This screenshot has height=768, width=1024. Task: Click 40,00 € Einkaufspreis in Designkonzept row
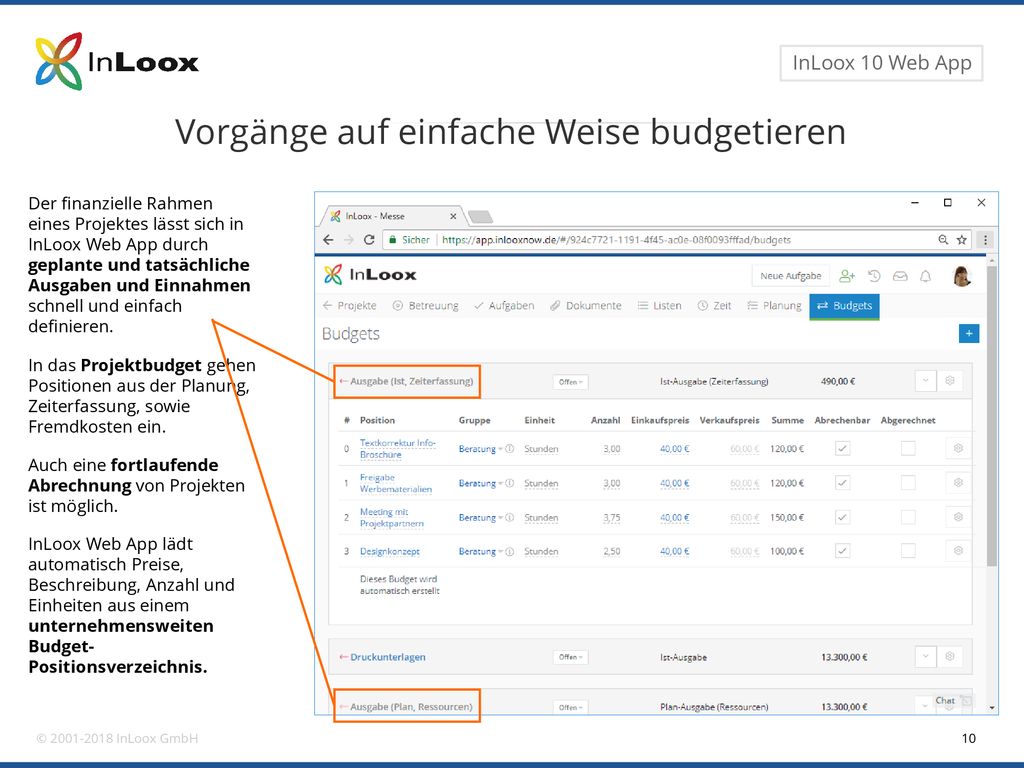click(x=675, y=552)
